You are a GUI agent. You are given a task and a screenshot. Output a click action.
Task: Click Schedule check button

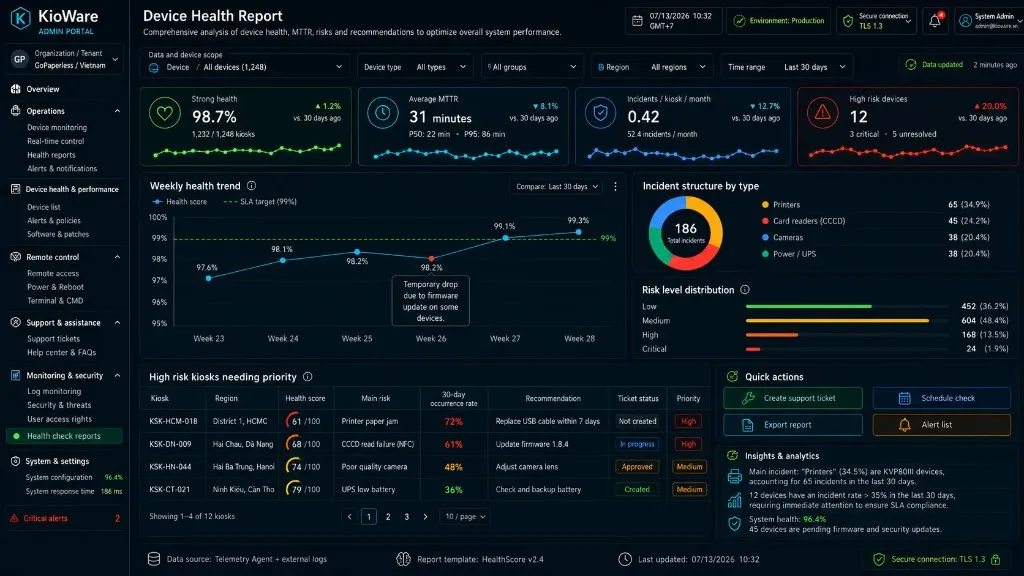941,398
